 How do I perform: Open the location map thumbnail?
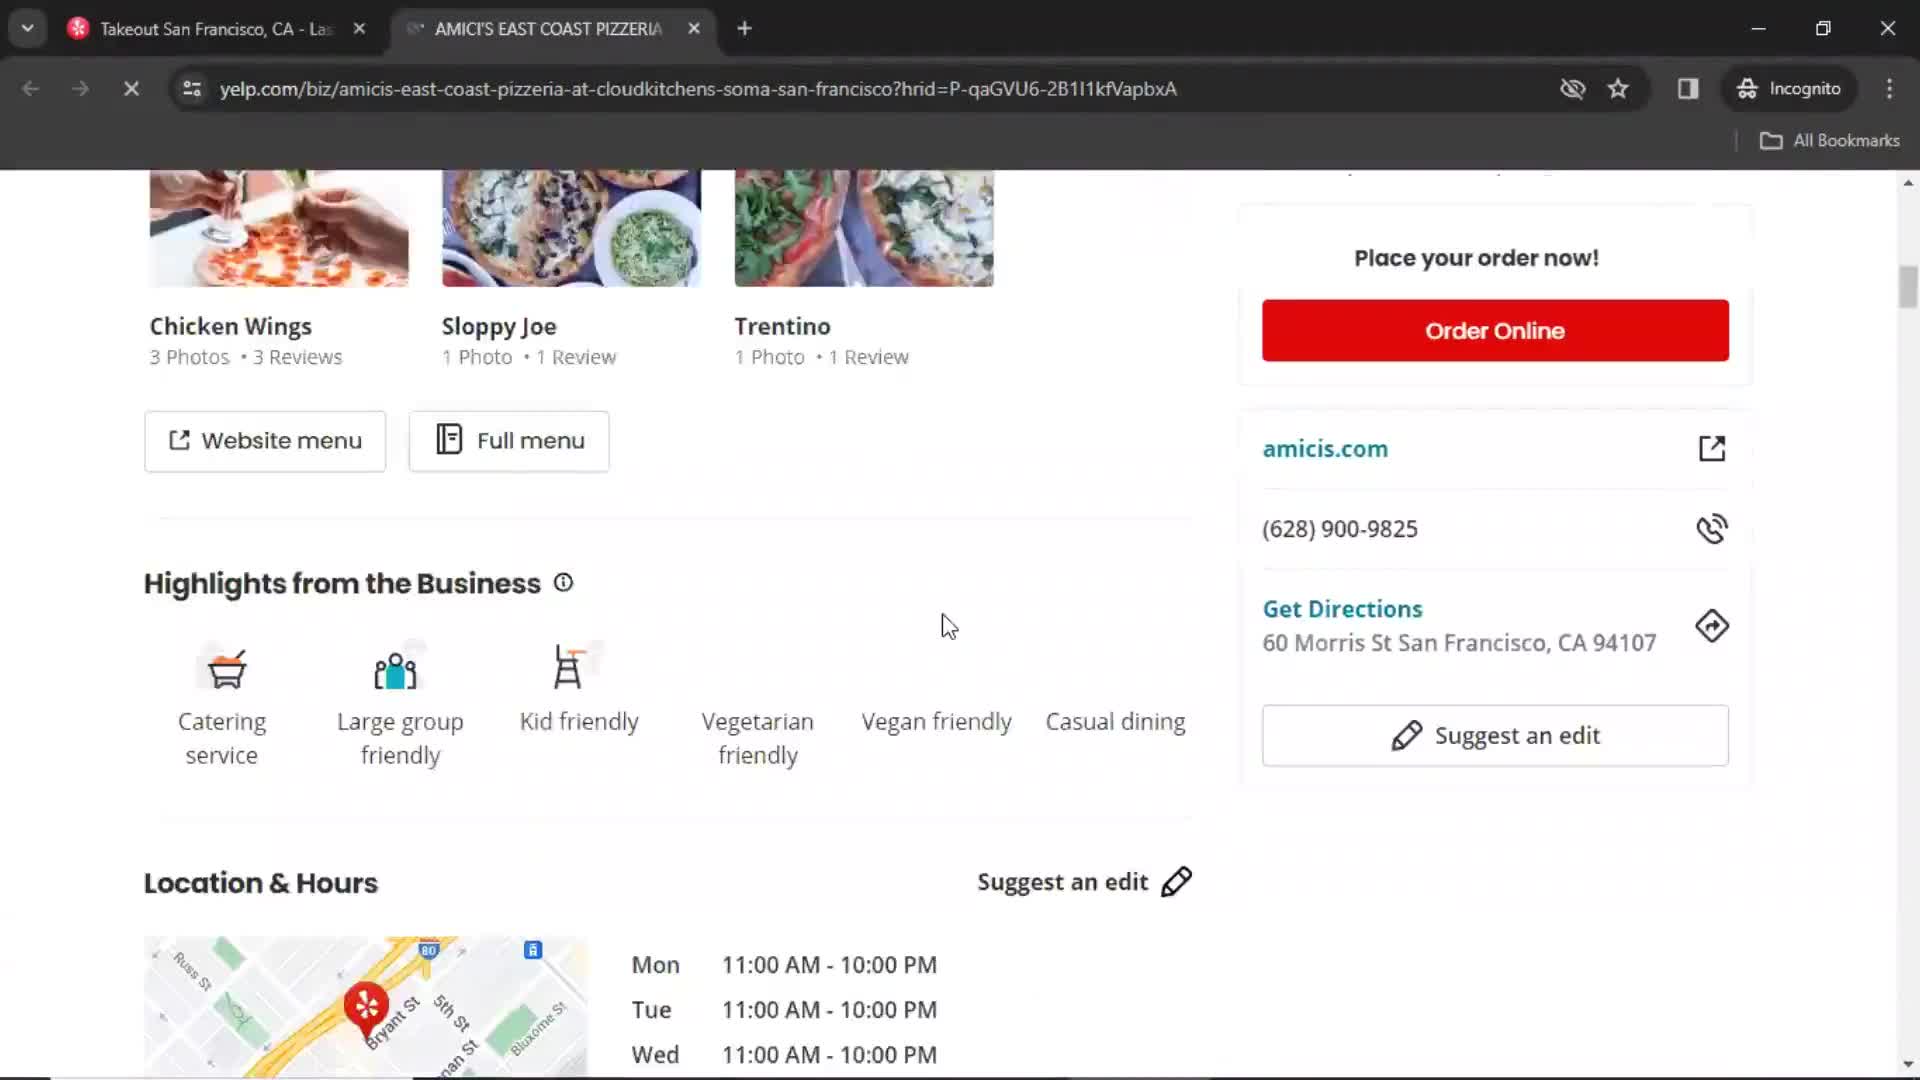click(x=366, y=1006)
